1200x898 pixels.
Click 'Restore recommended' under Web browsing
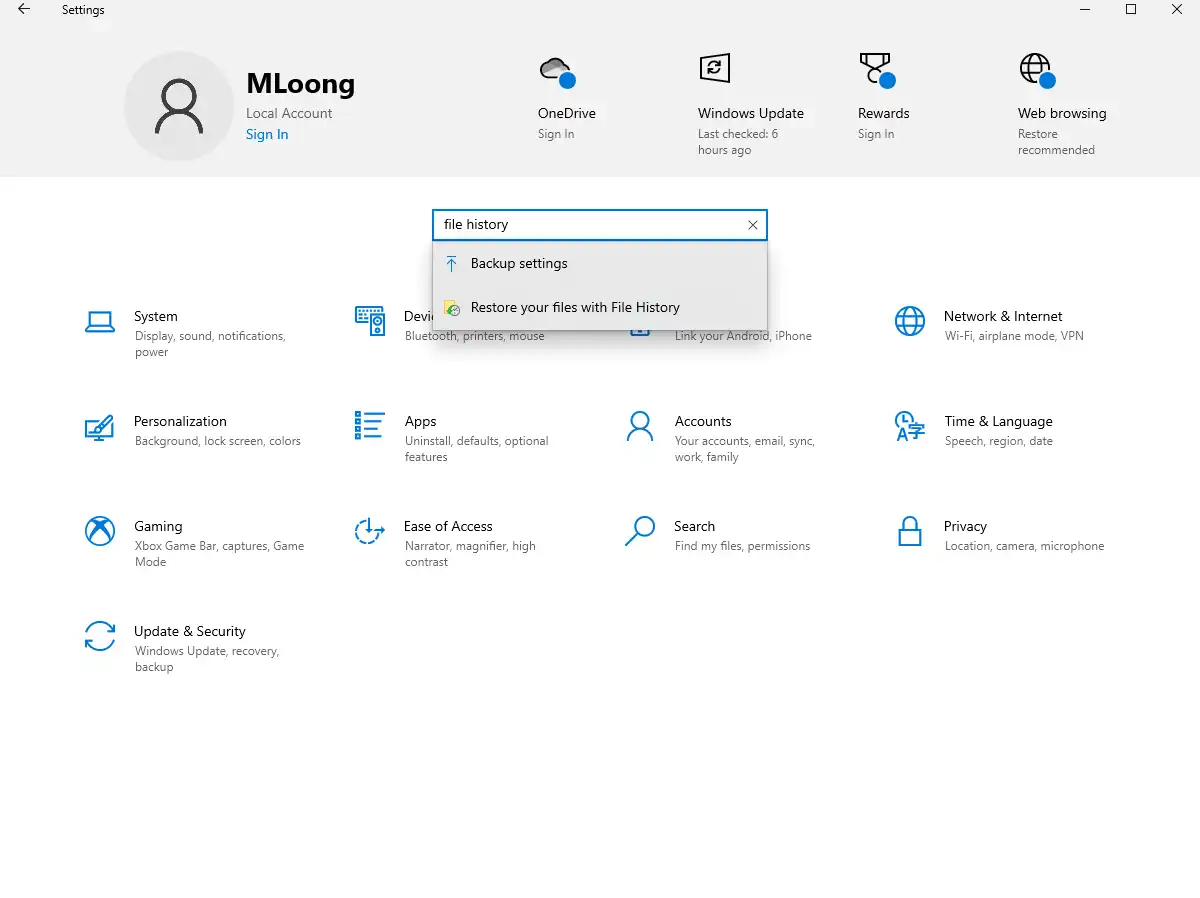pyautogui.click(x=1056, y=142)
